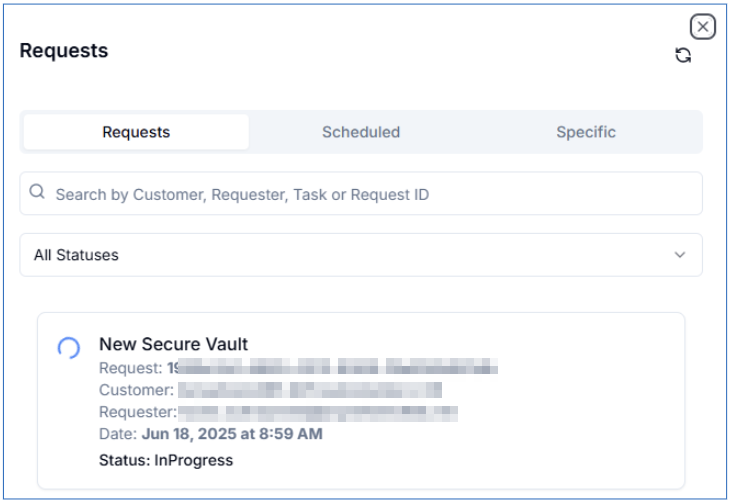Open the All Statuses dropdown

[x=361, y=255]
